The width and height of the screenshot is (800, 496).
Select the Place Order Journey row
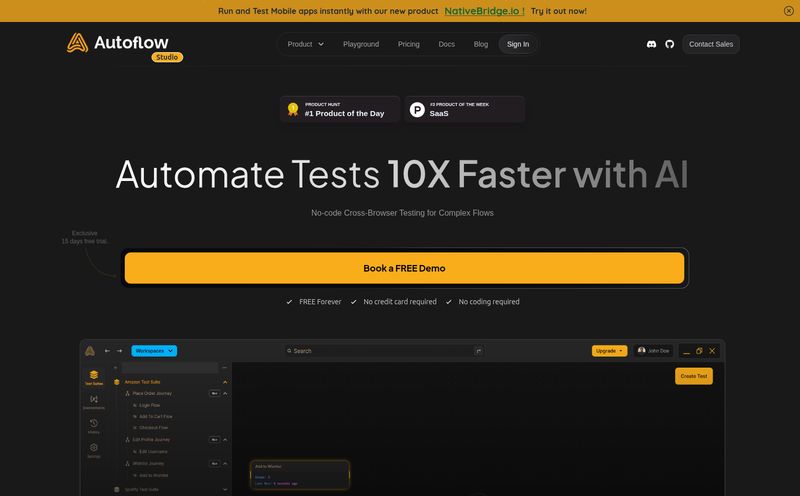pyautogui.click(x=152, y=393)
